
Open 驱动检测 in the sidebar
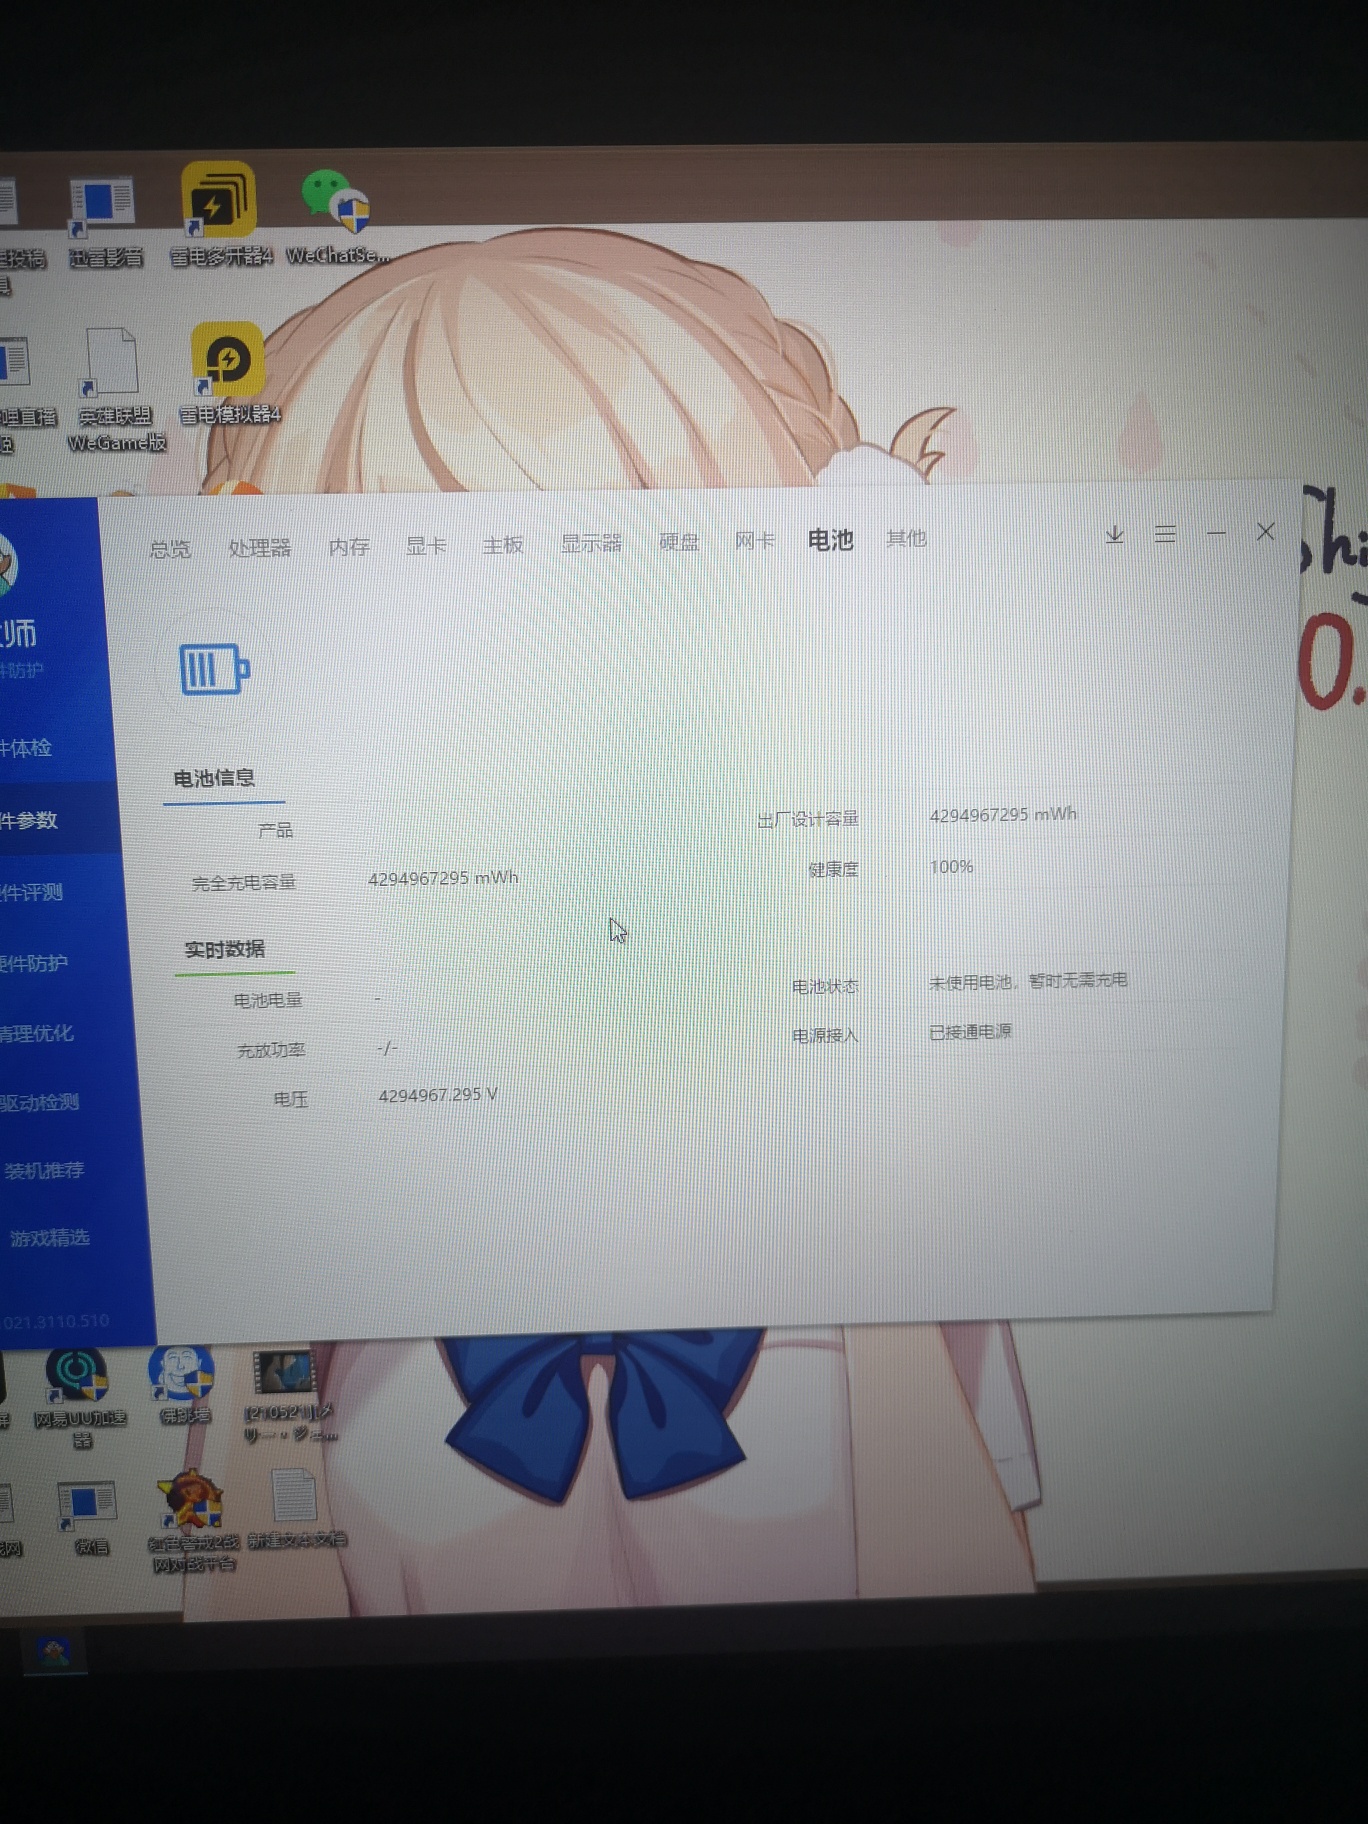tap(40, 1103)
